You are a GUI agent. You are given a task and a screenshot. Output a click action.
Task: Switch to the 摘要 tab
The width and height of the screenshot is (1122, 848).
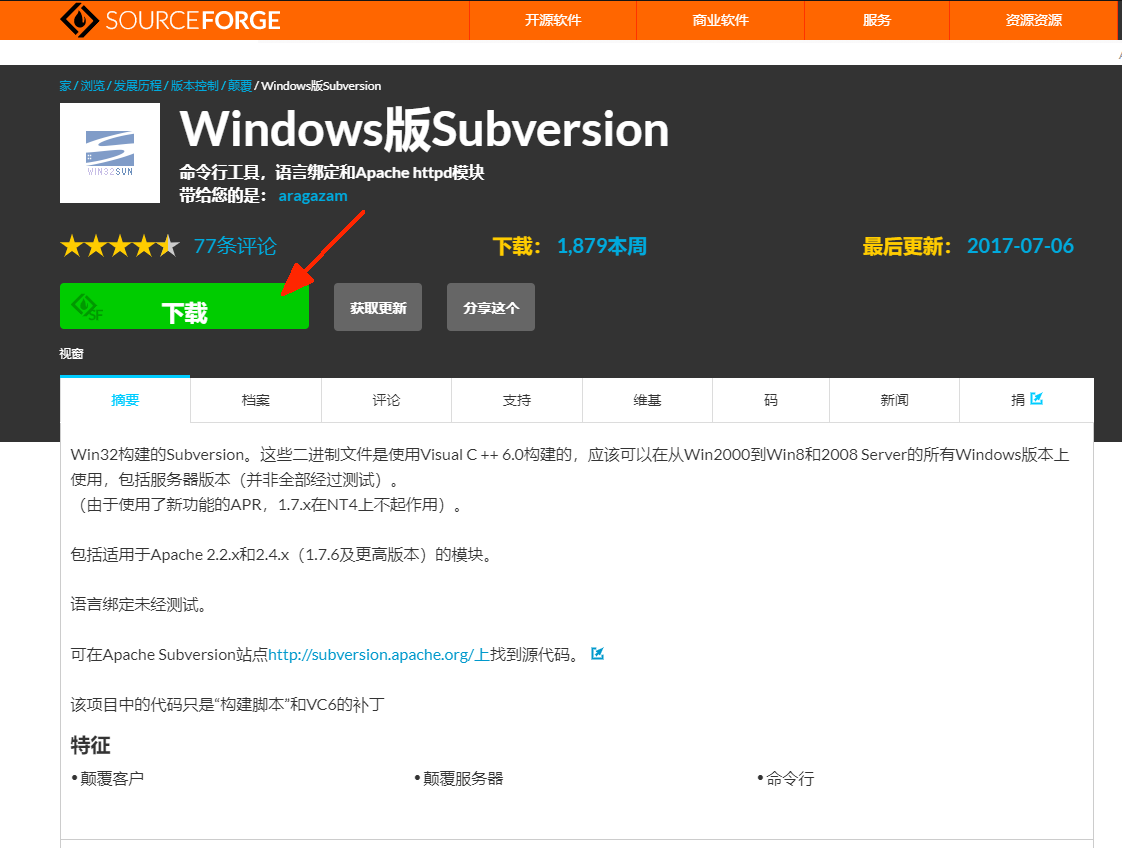(x=125, y=400)
